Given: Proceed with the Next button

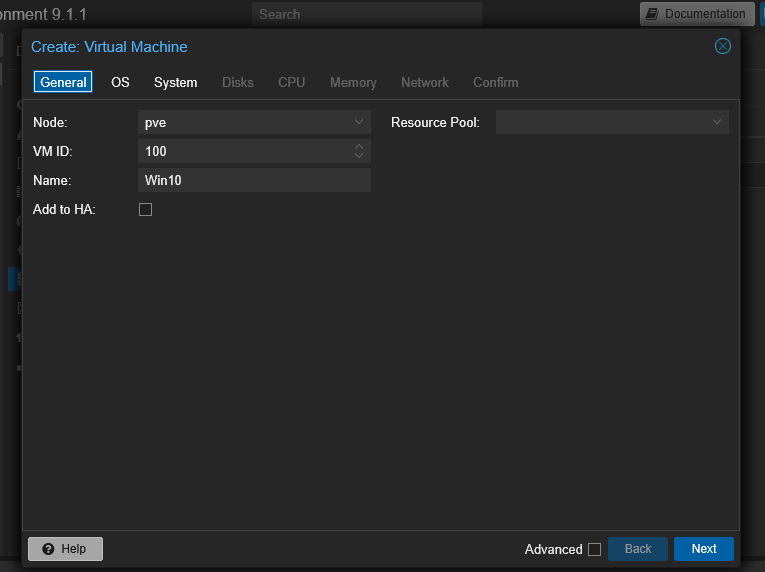Looking at the screenshot, I should click(x=704, y=549).
